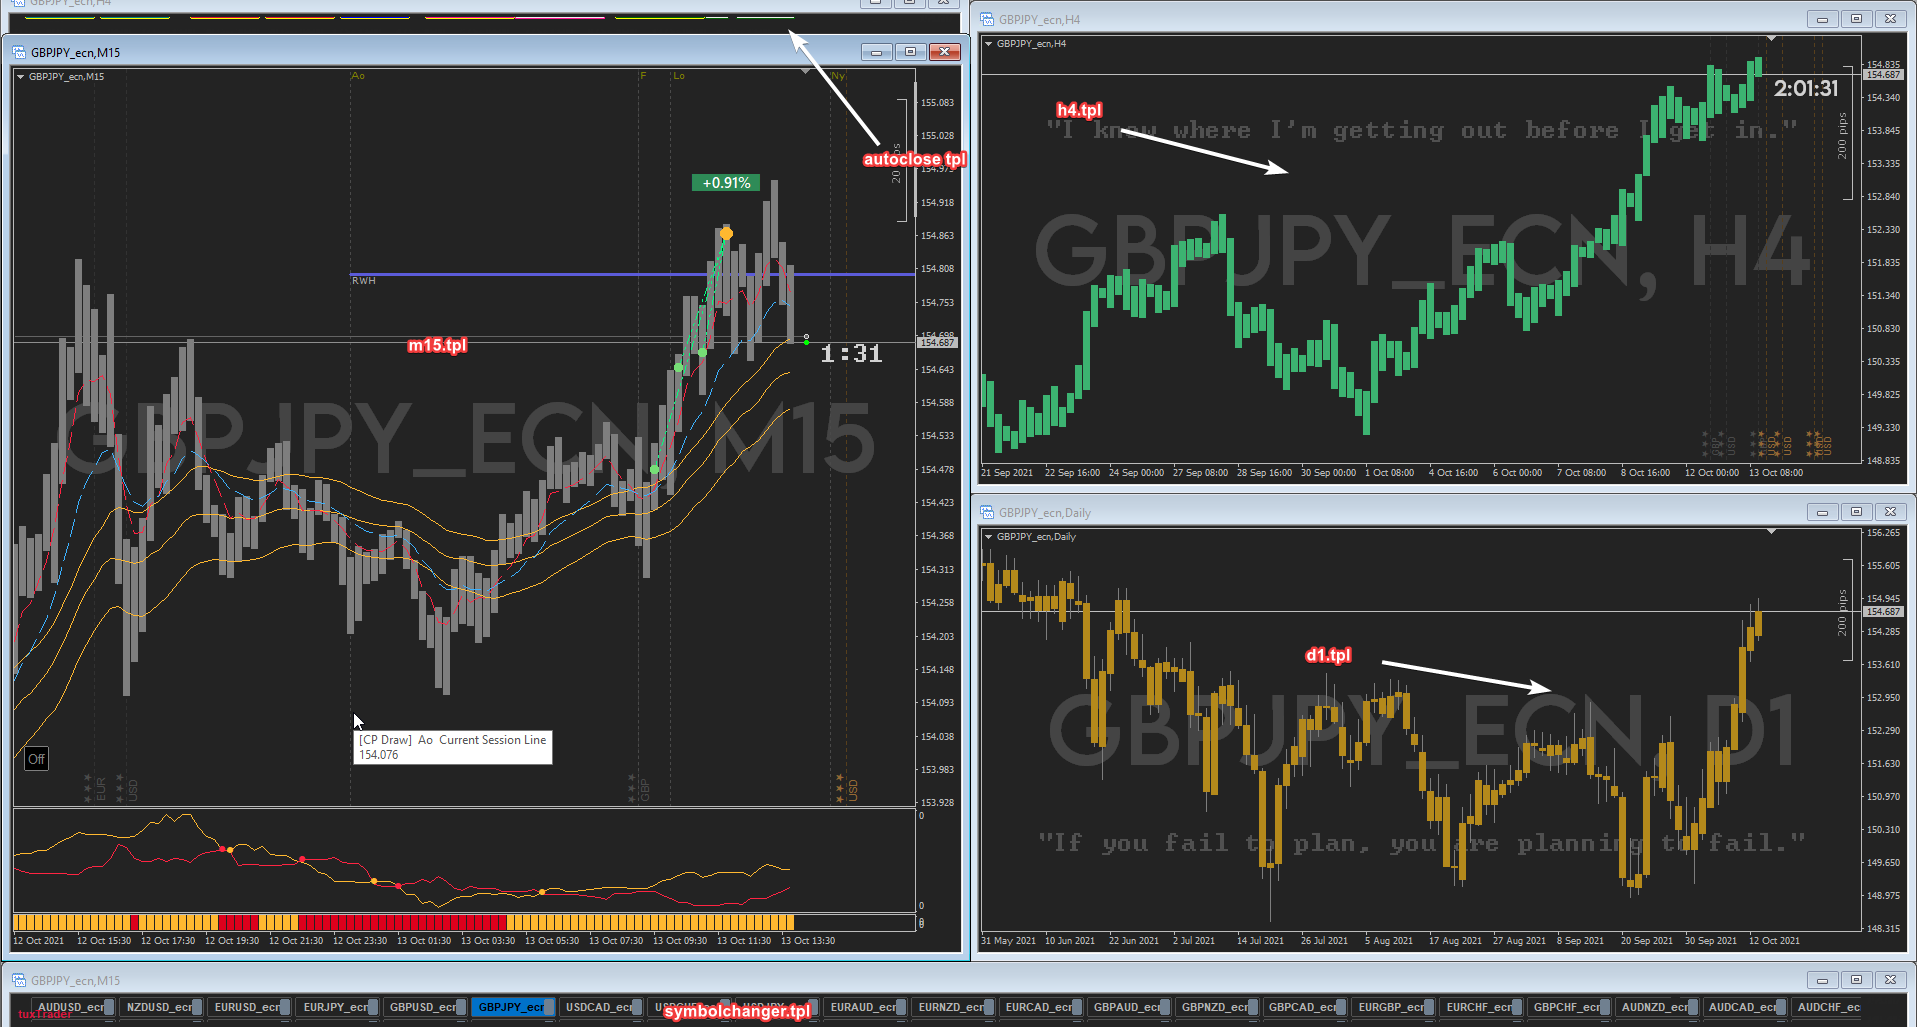Click the +0.91% profit label
1917x1027 pixels.
(x=726, y=183)
